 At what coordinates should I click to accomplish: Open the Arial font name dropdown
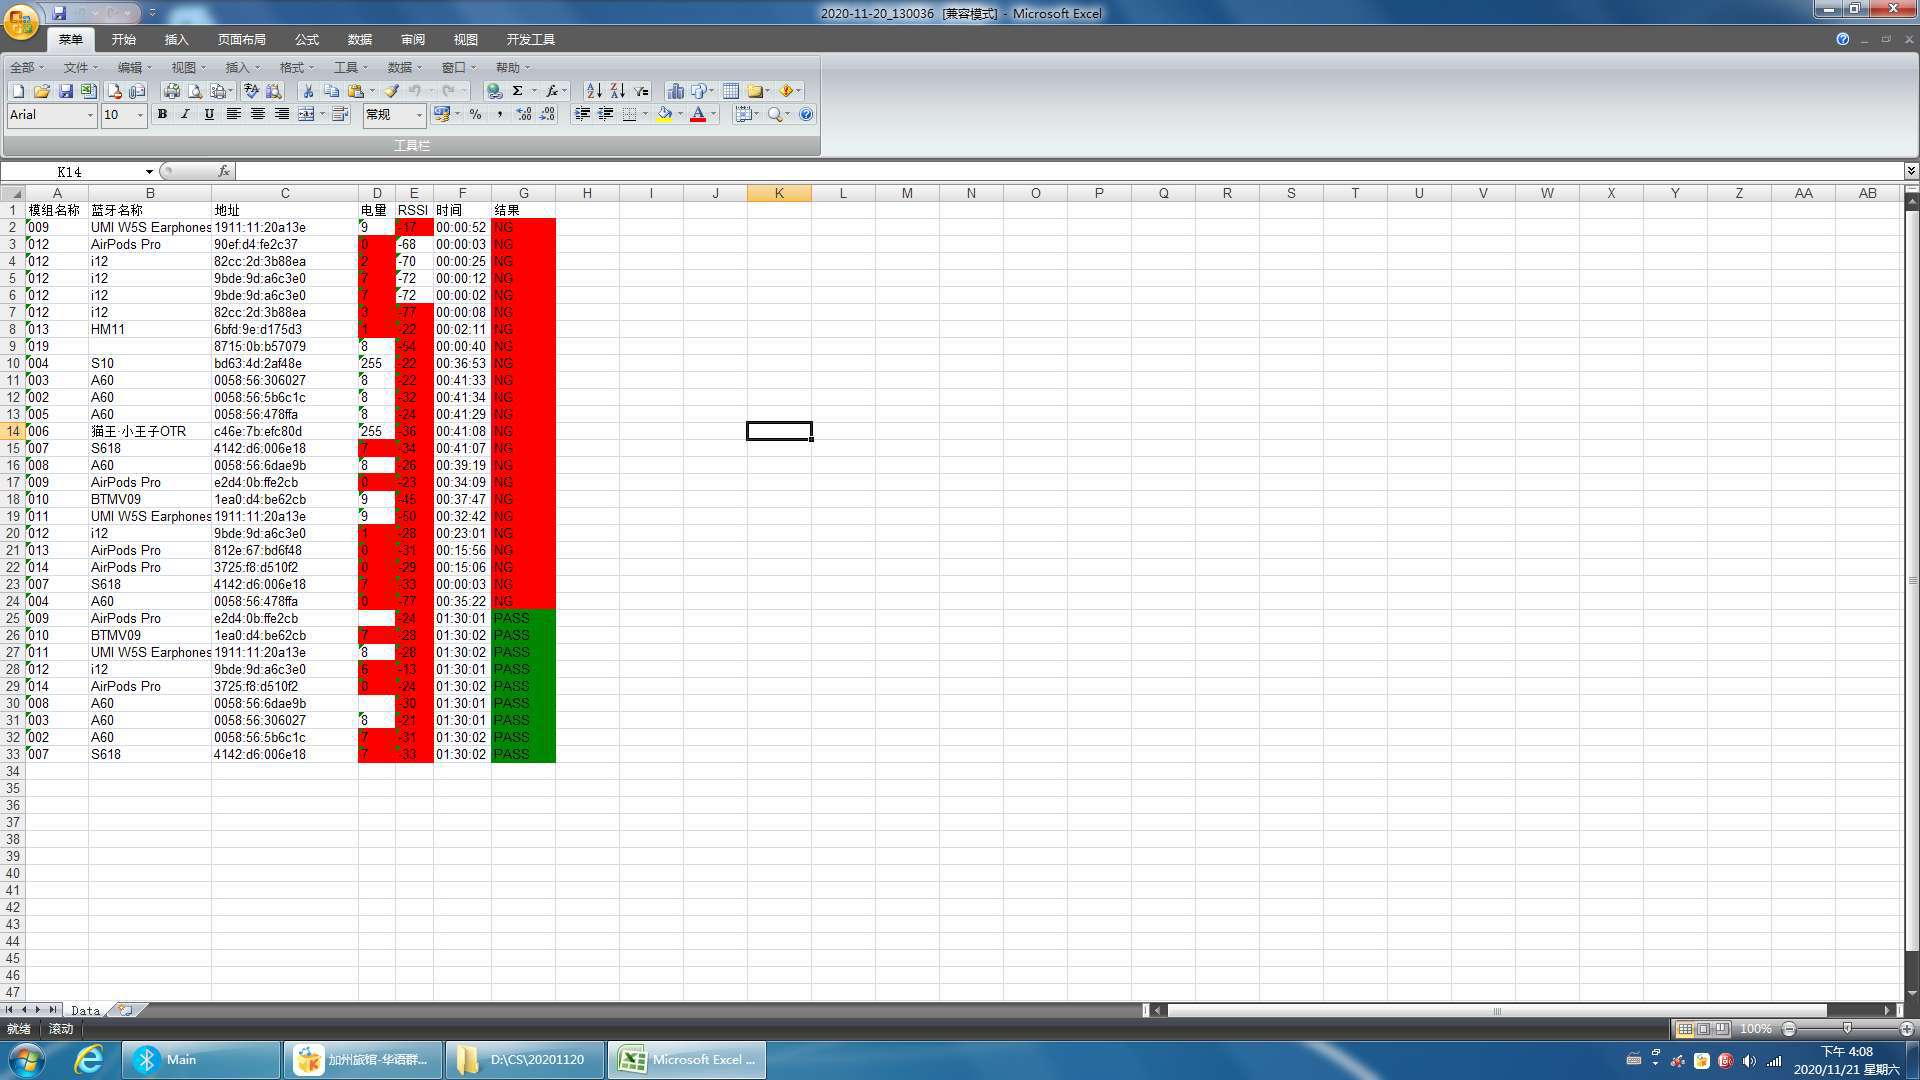point(90,115)
